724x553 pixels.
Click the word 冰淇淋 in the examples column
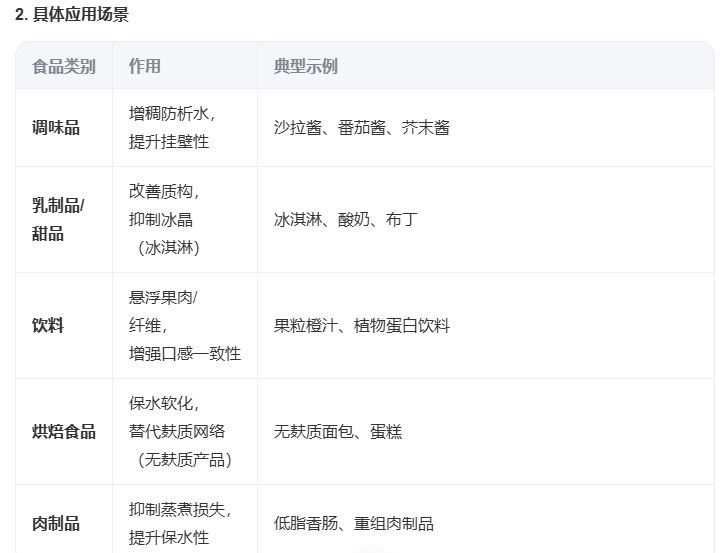point(298,220)
